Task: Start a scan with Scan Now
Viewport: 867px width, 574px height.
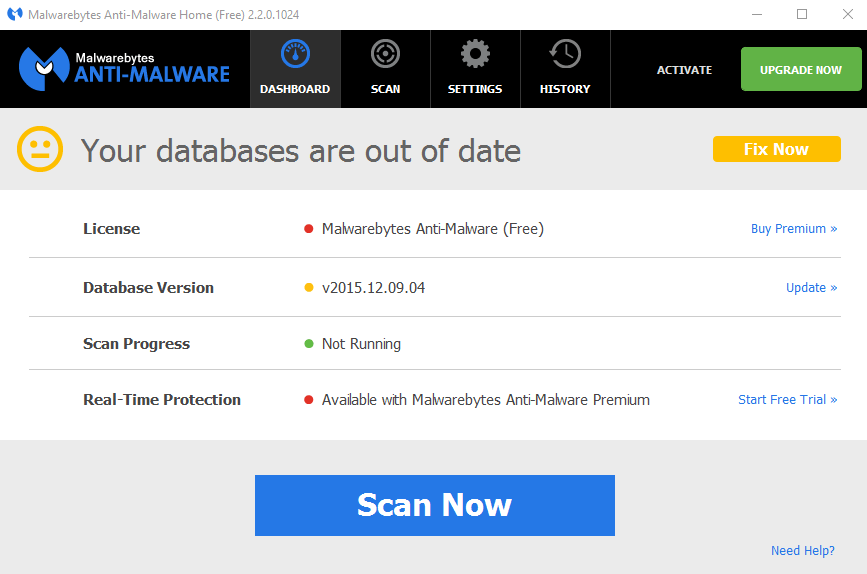Action: click(435, 505)
